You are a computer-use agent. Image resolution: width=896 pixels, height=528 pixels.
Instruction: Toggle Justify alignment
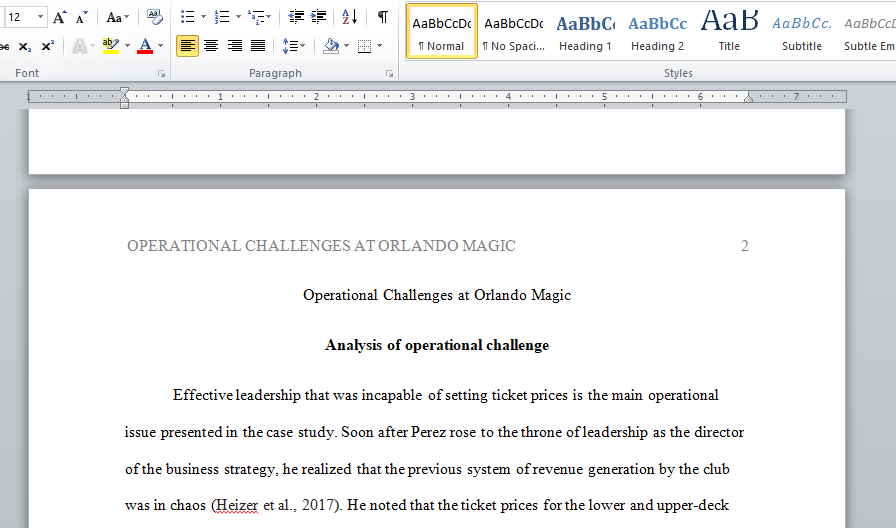[258, 46]
